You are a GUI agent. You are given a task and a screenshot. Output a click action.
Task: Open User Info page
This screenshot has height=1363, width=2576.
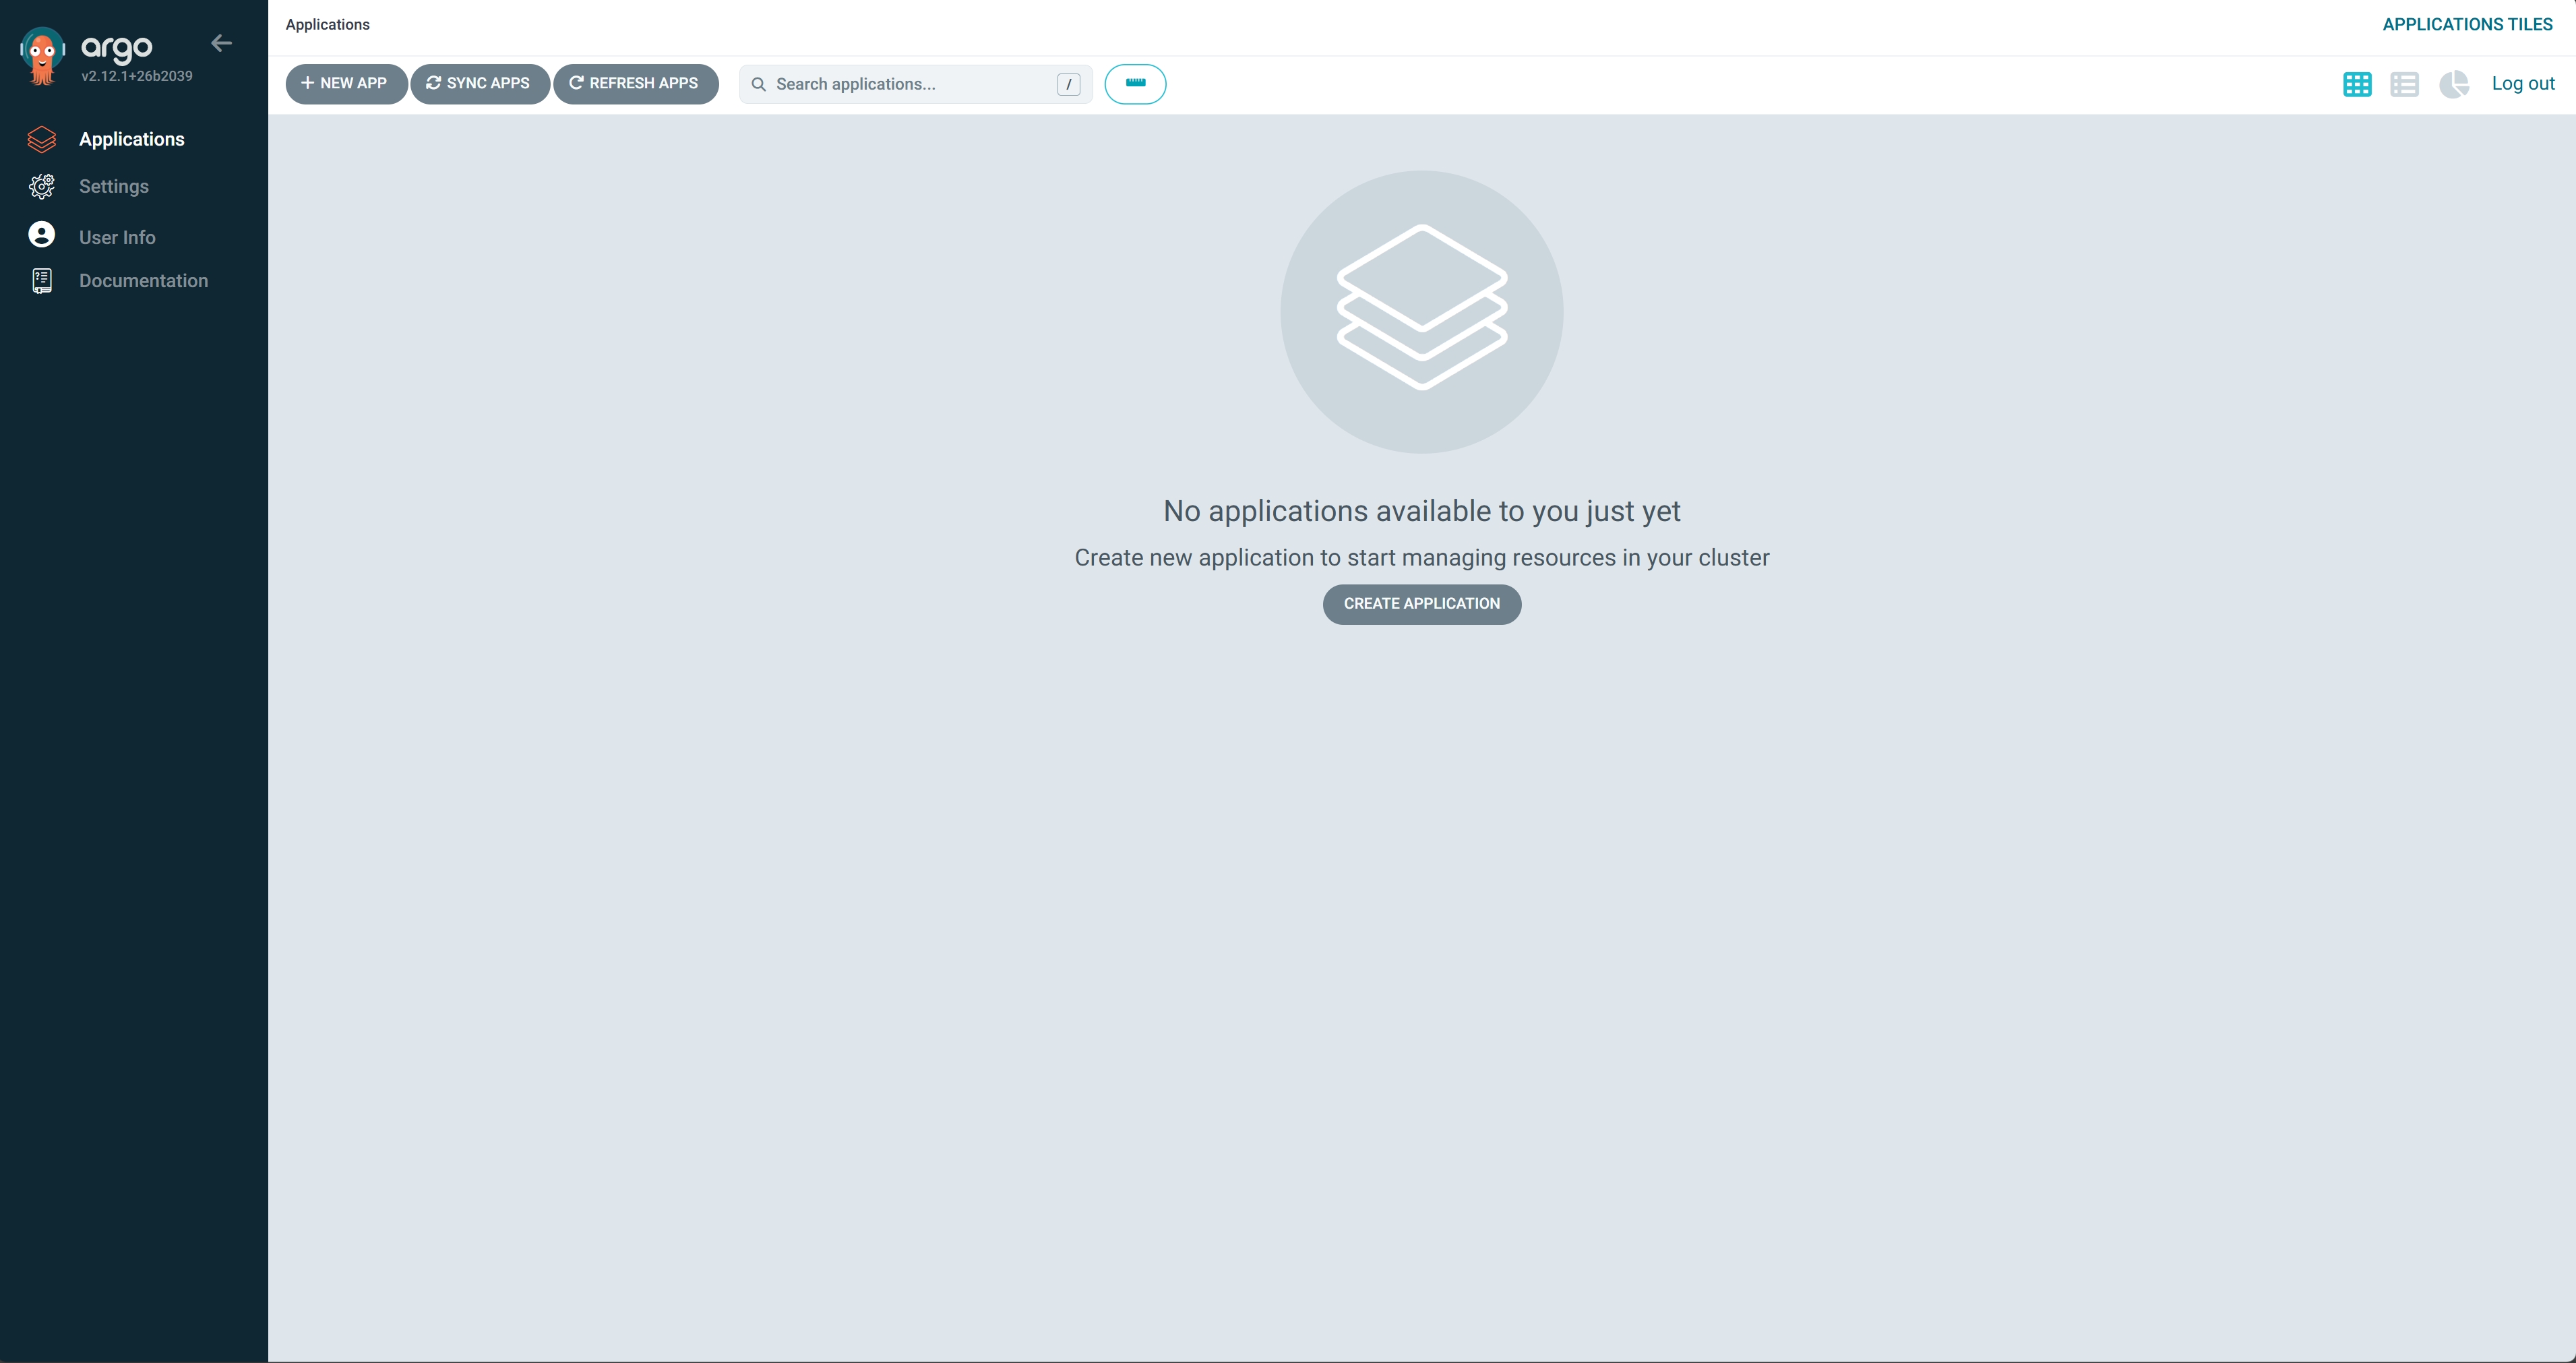coord(117,237)
